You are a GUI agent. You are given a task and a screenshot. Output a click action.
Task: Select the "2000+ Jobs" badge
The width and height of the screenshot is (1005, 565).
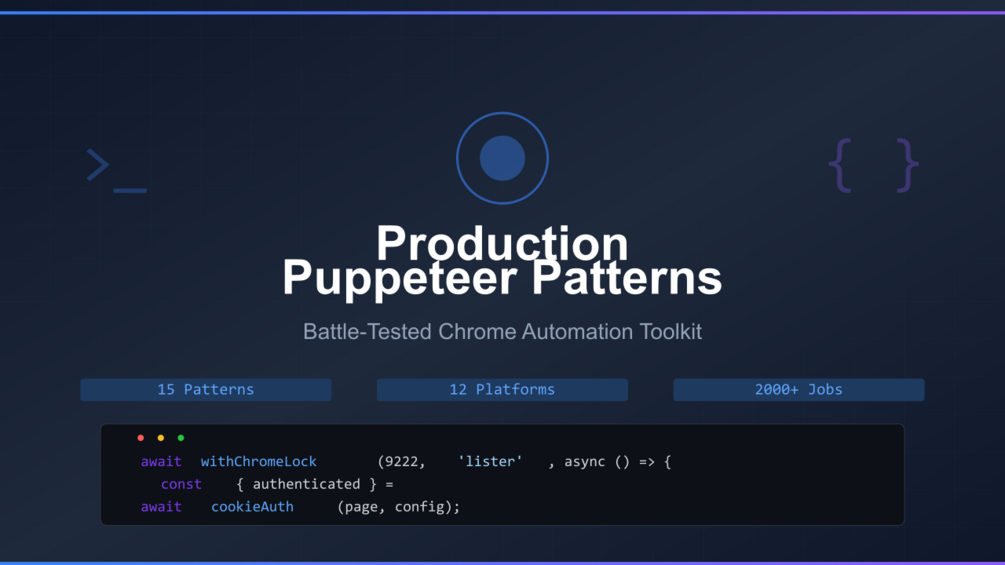tap(799, 389)
